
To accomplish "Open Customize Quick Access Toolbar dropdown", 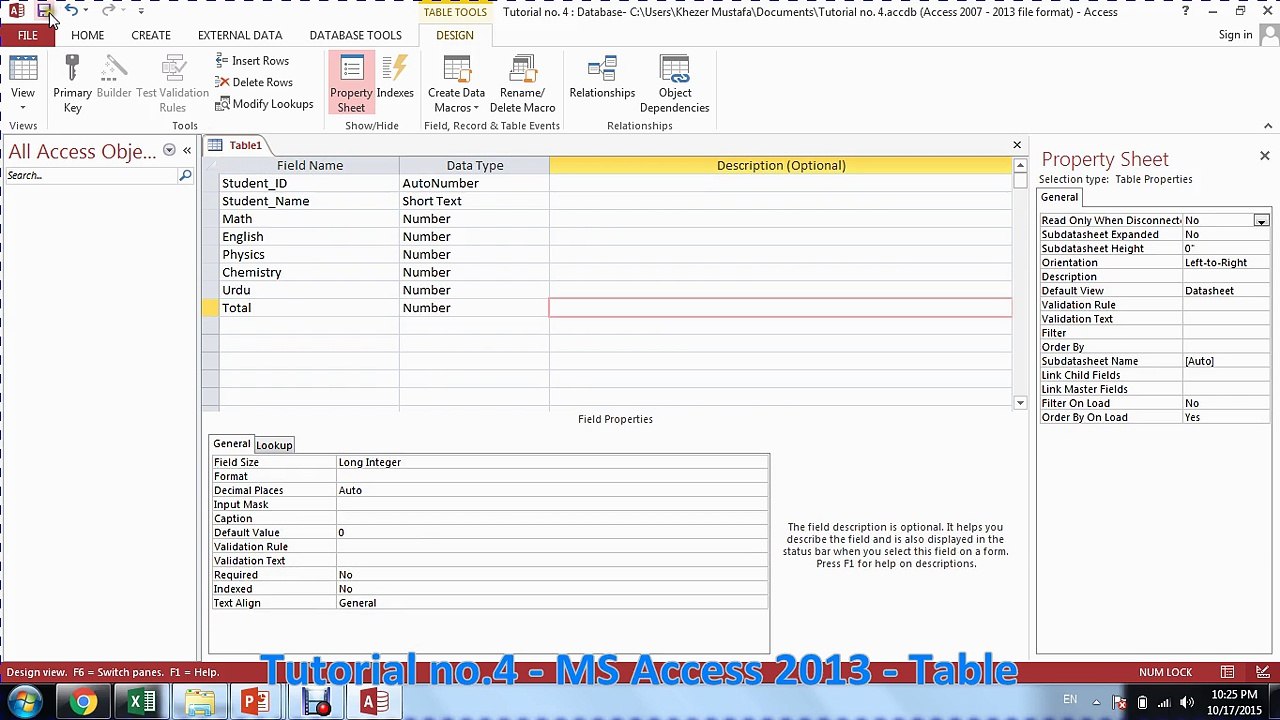I will pyautogui.click(x=141, y=11).
